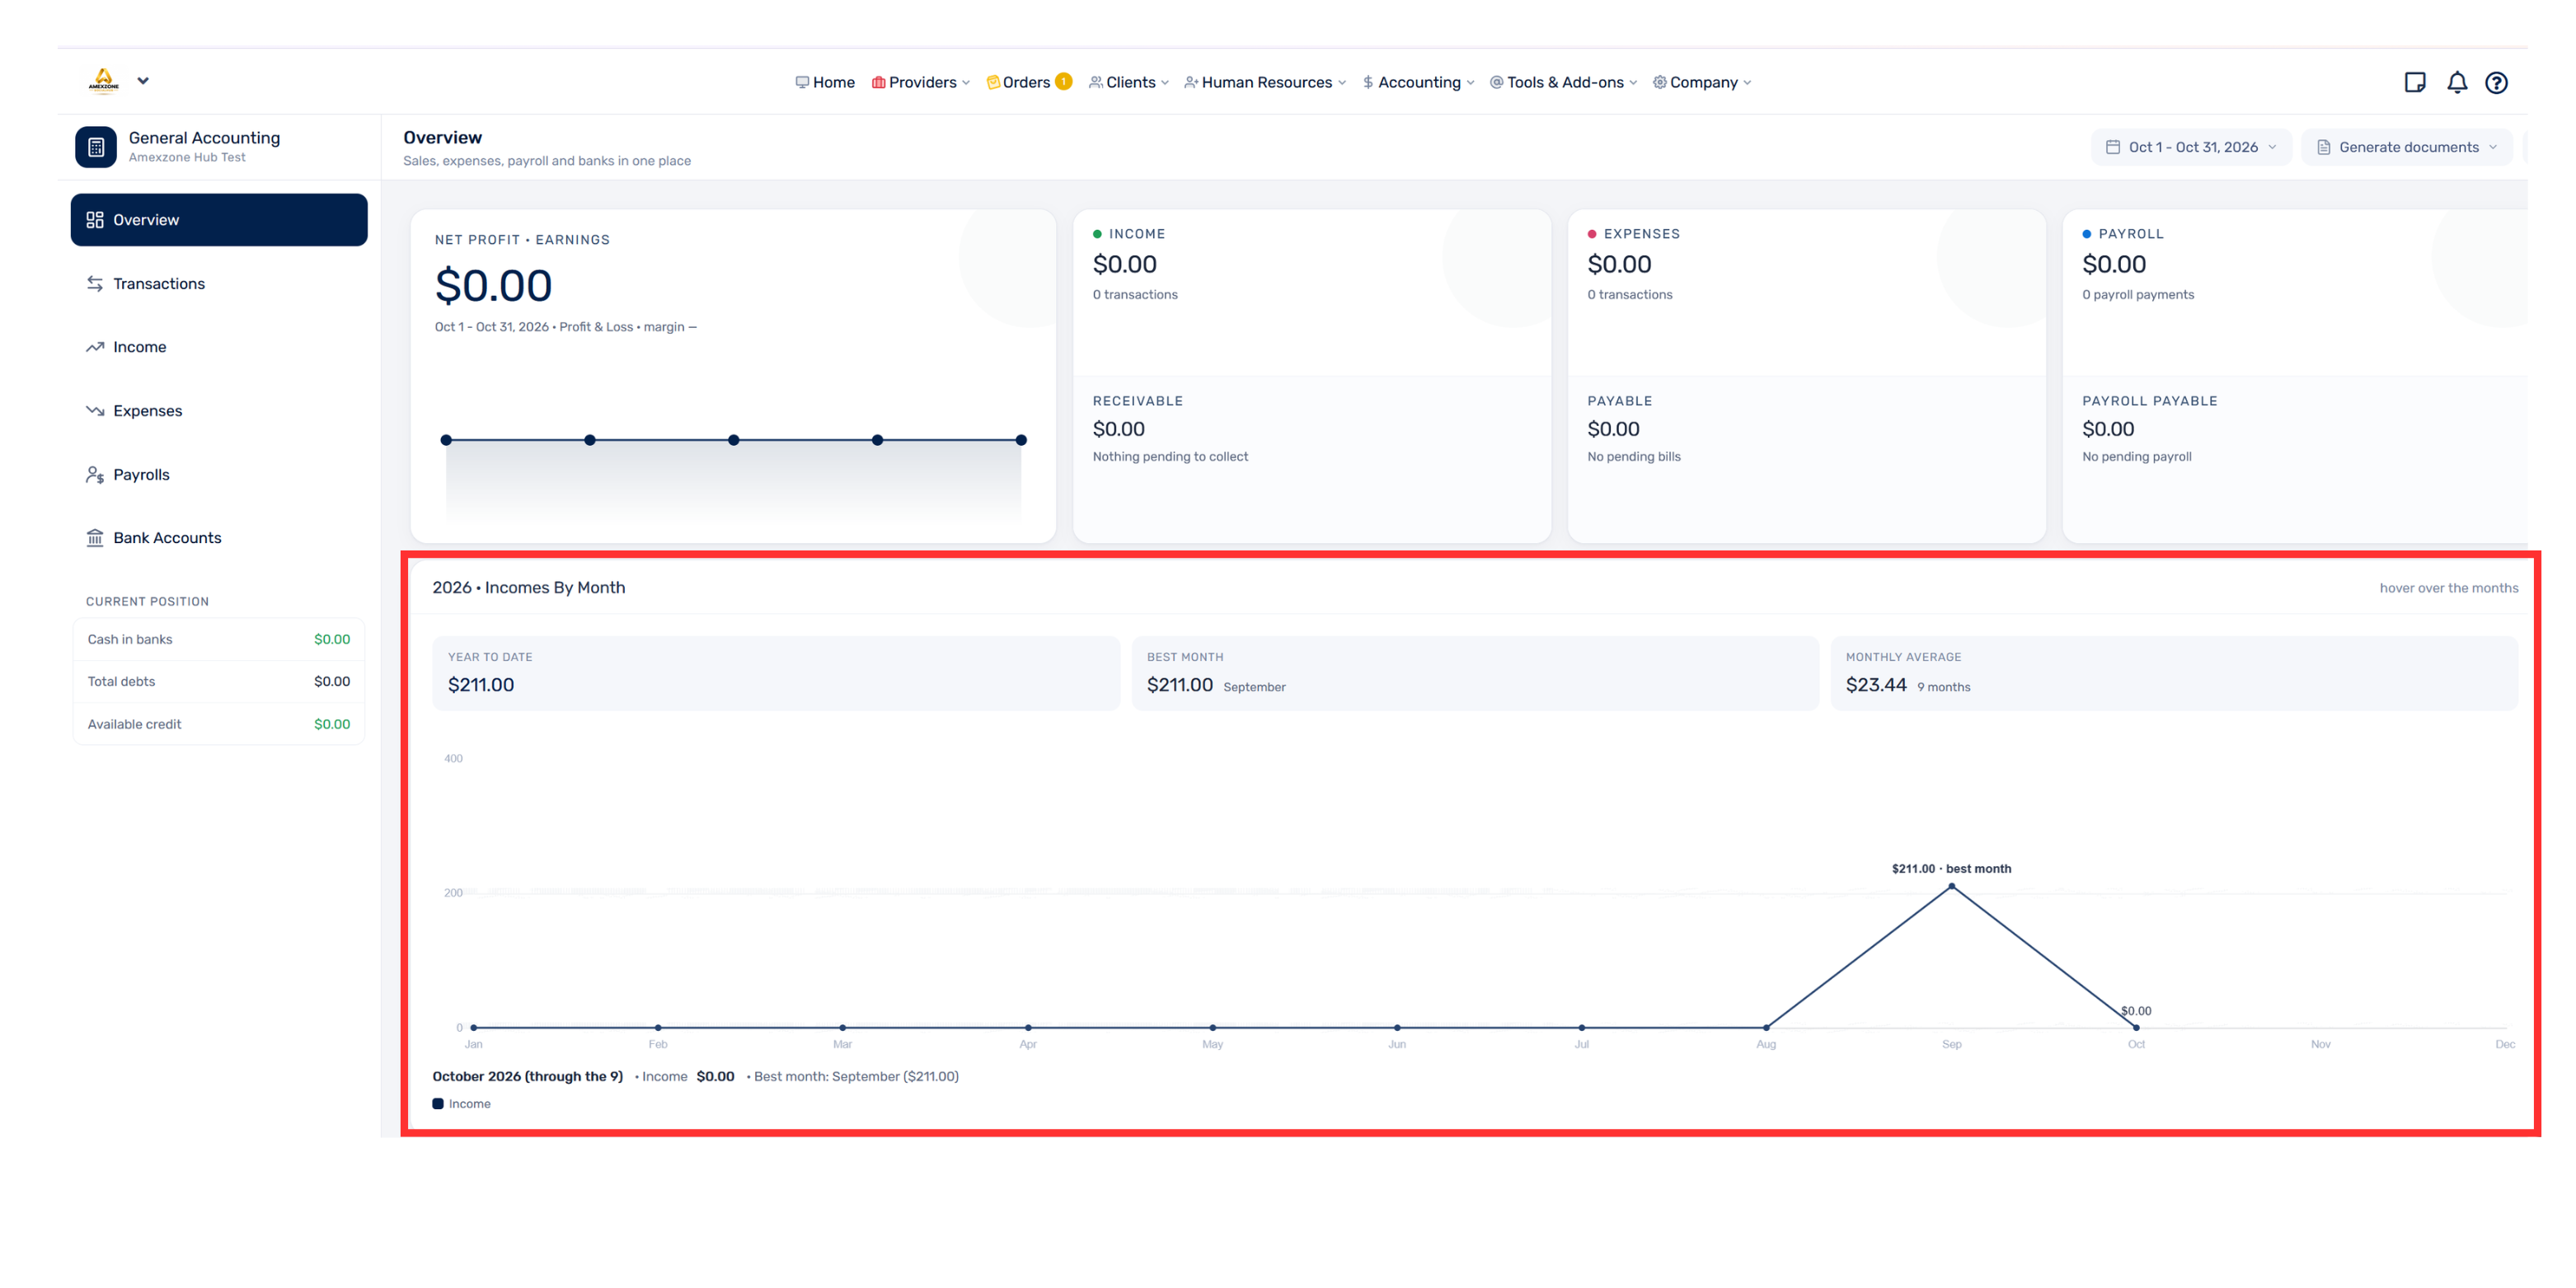
Task: Click the Bank Accounts building icon
Action: 95,538
